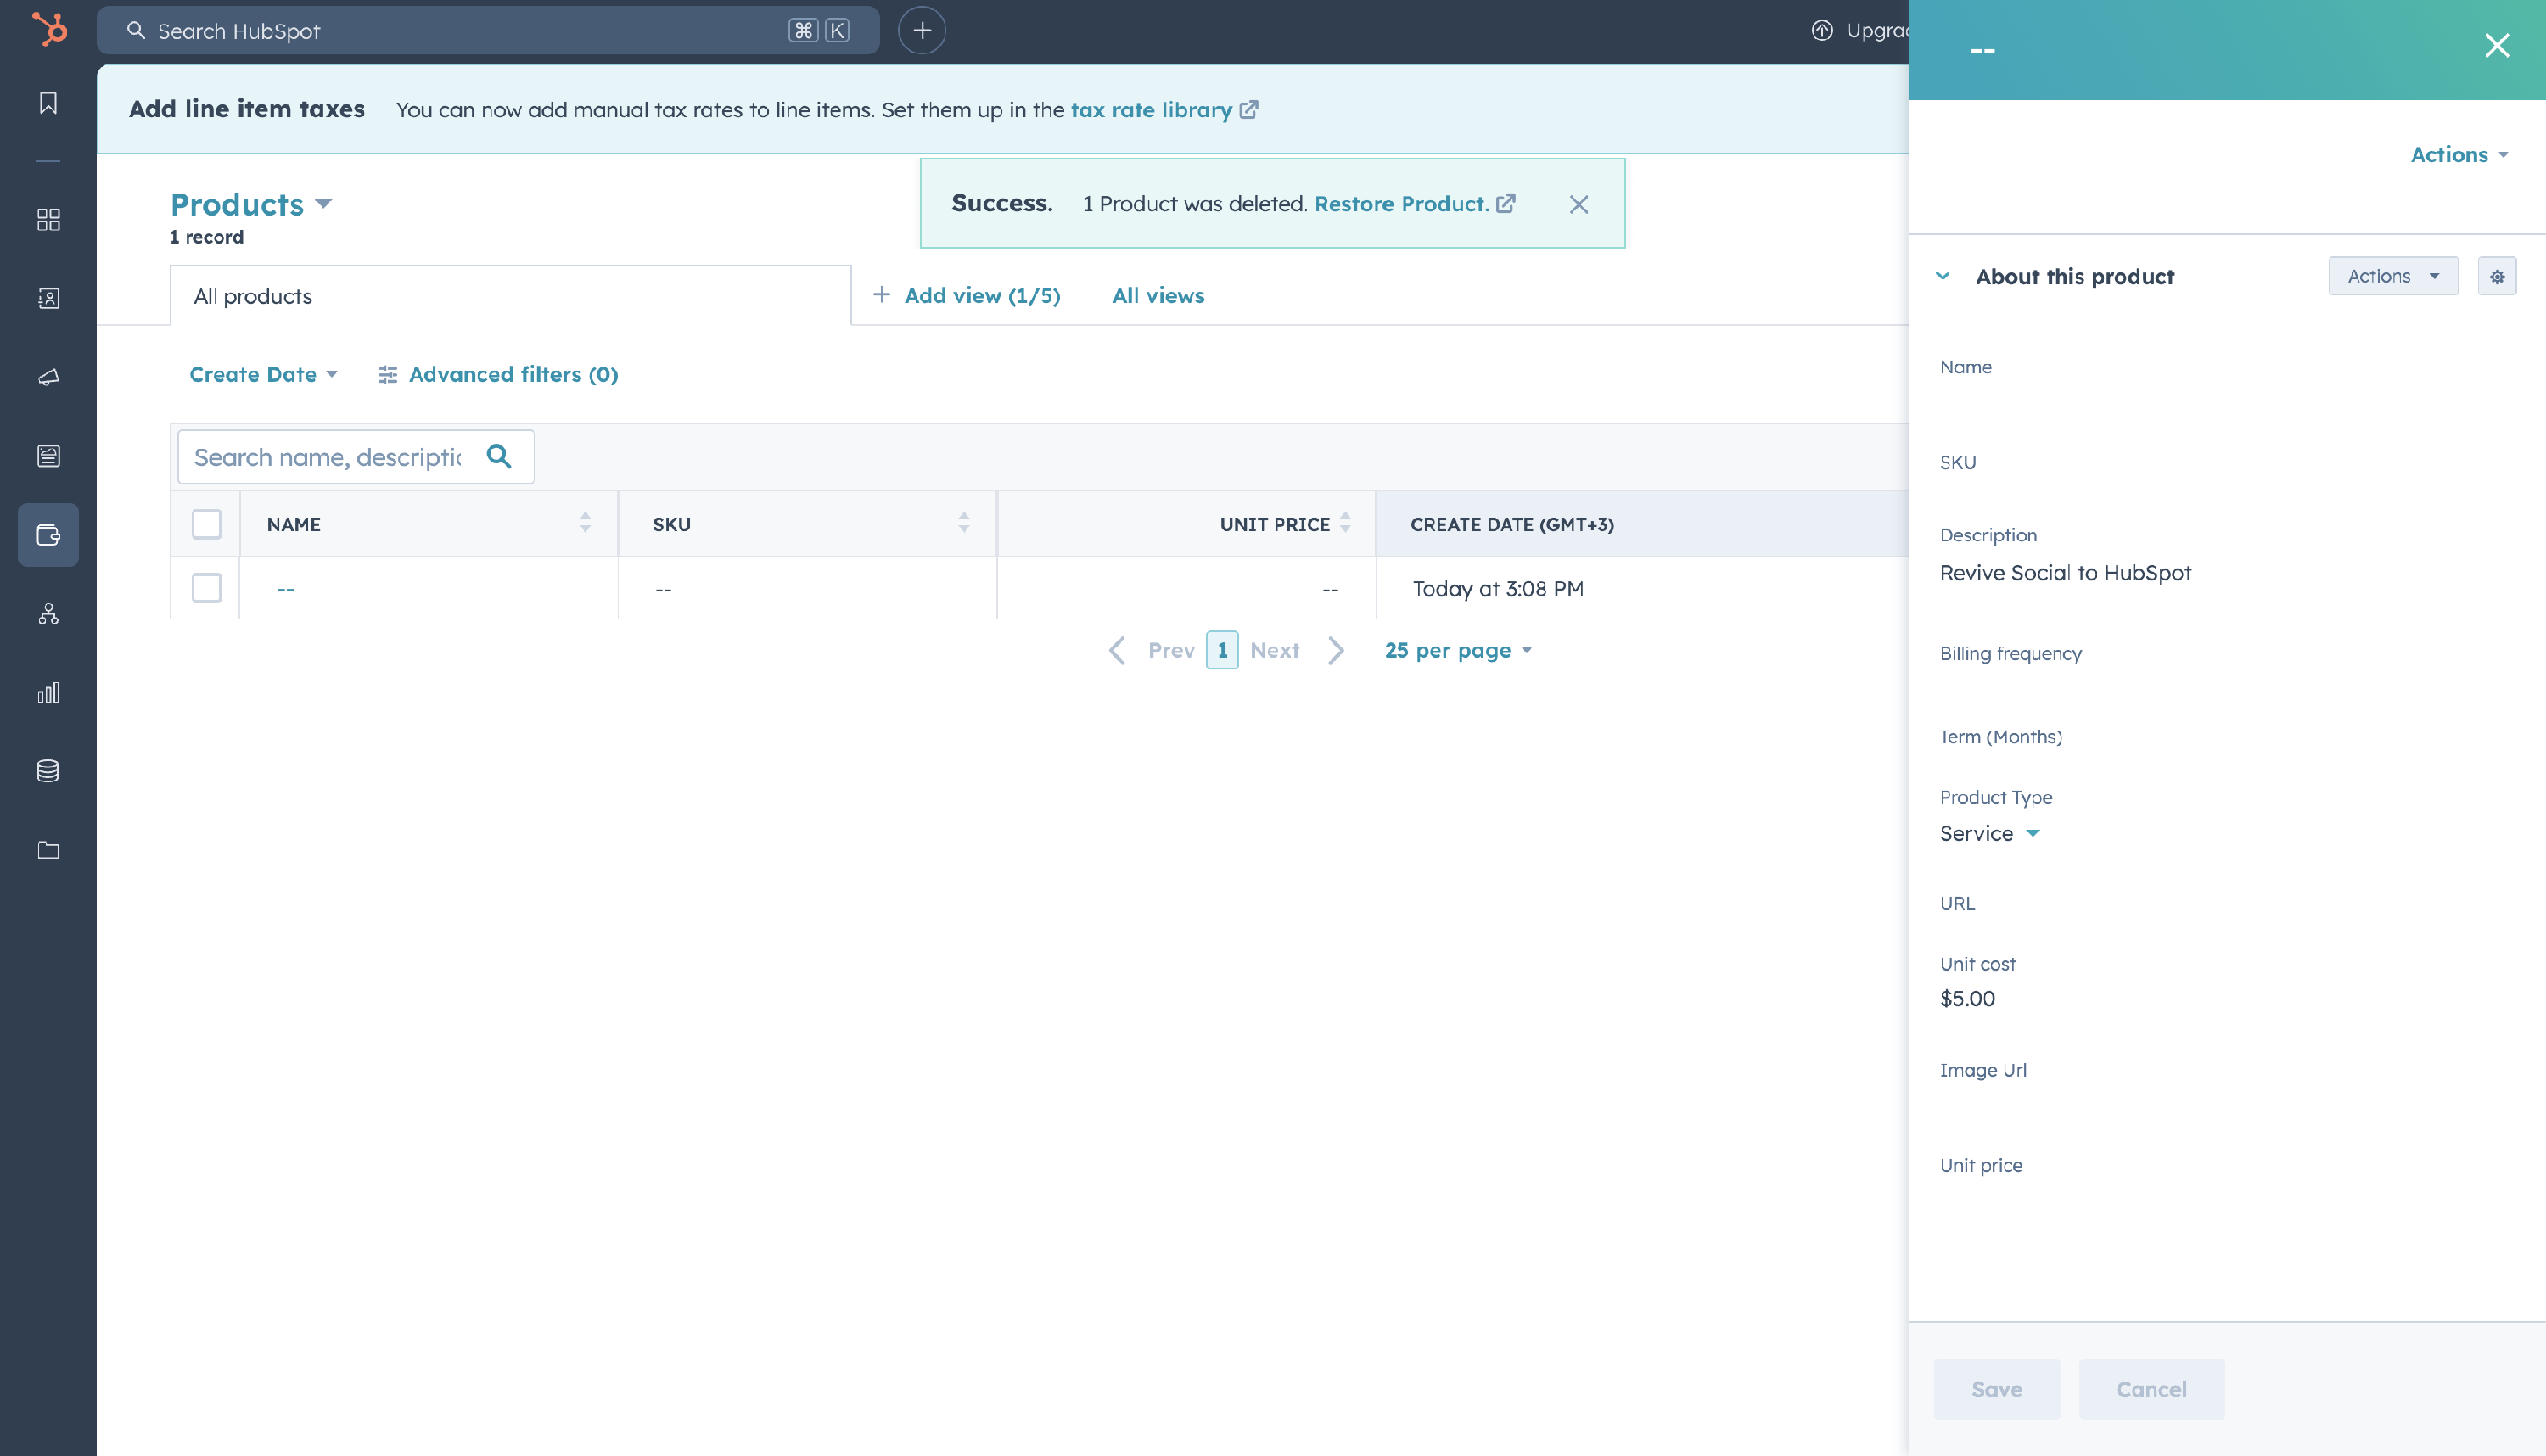The image size is (2546, 1456).
Task: Toggle the select-all checkbox in table header
Action: pos(206,524)
